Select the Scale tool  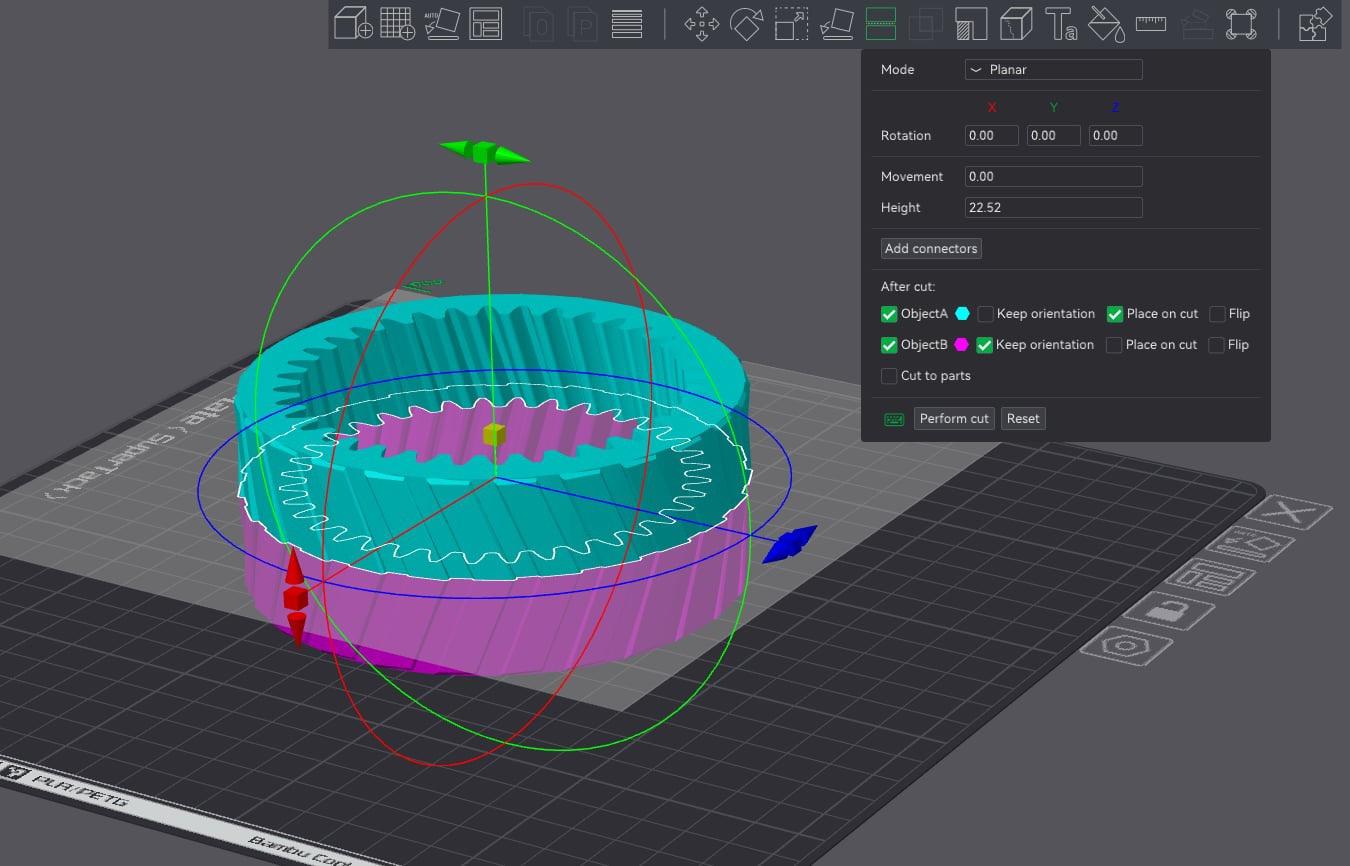791,23
